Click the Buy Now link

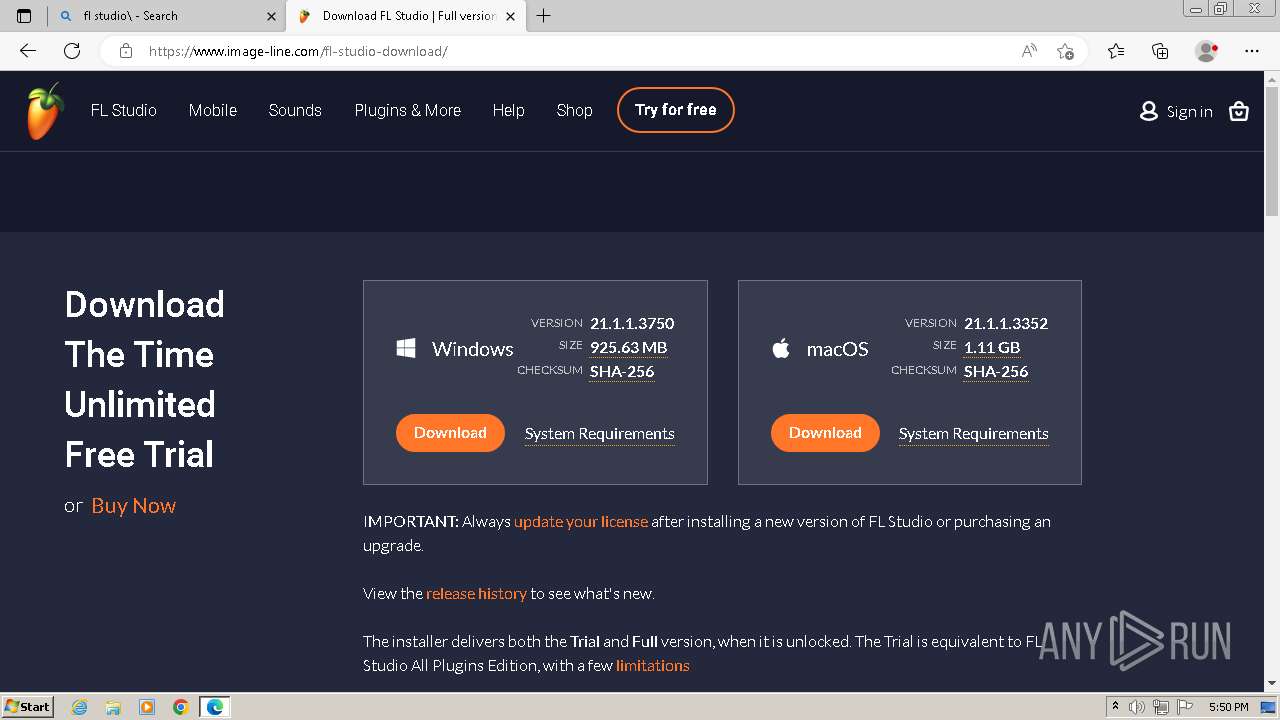point(134,506)
